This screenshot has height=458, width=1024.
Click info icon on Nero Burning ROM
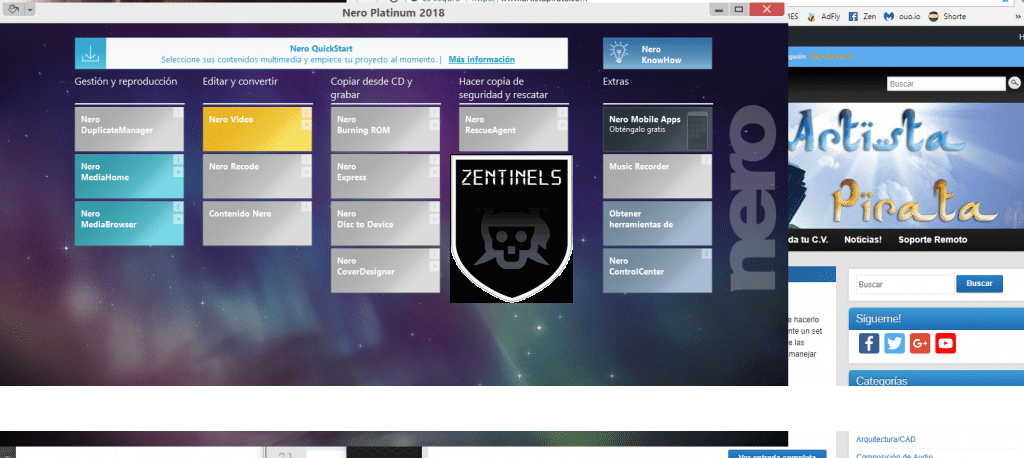pyautogui.click(x=434, y=112)
